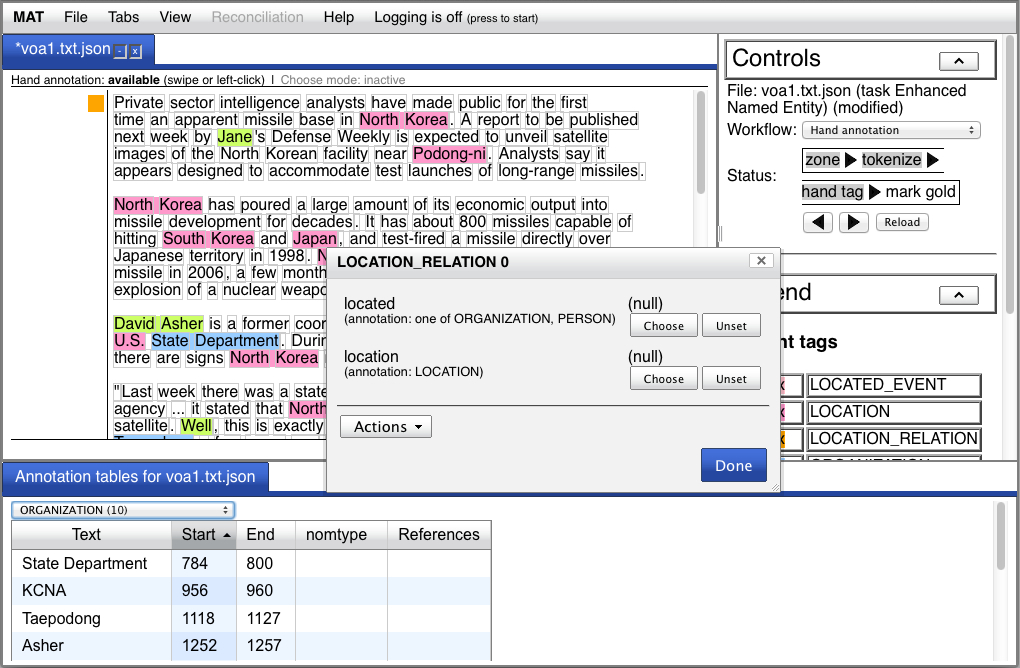1020x668 pixels.
Task: Minimize the voa1.txt.json tab
Action: [120, 51]
